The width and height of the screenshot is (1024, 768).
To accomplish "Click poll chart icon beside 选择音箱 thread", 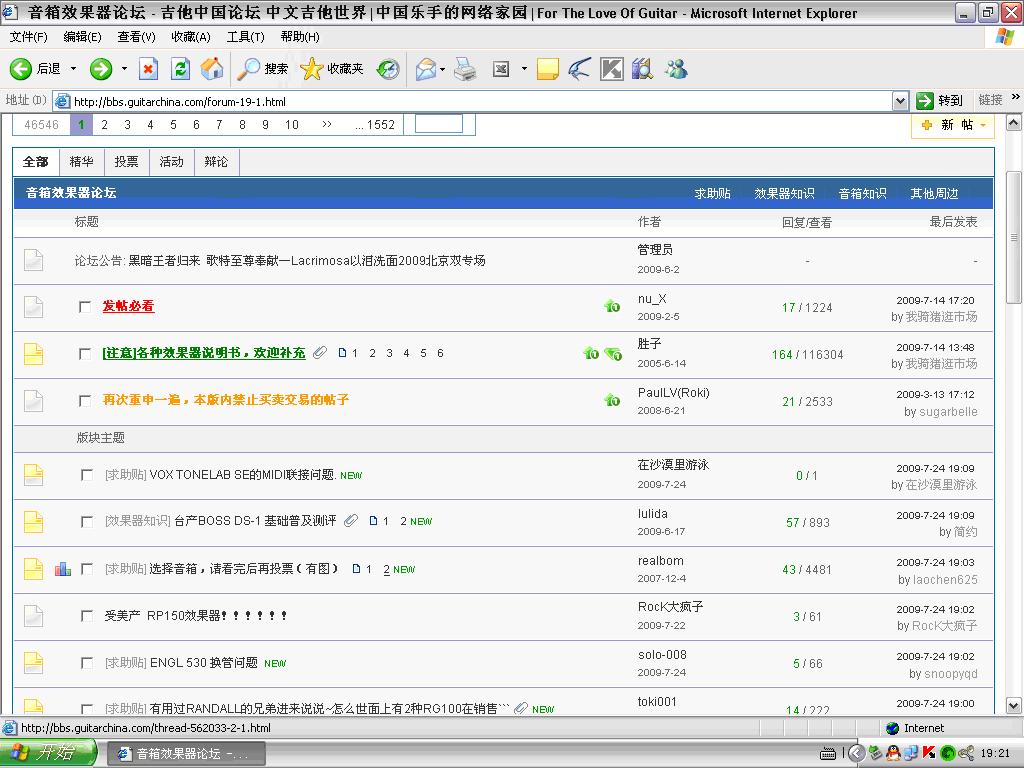I will 63,569.
